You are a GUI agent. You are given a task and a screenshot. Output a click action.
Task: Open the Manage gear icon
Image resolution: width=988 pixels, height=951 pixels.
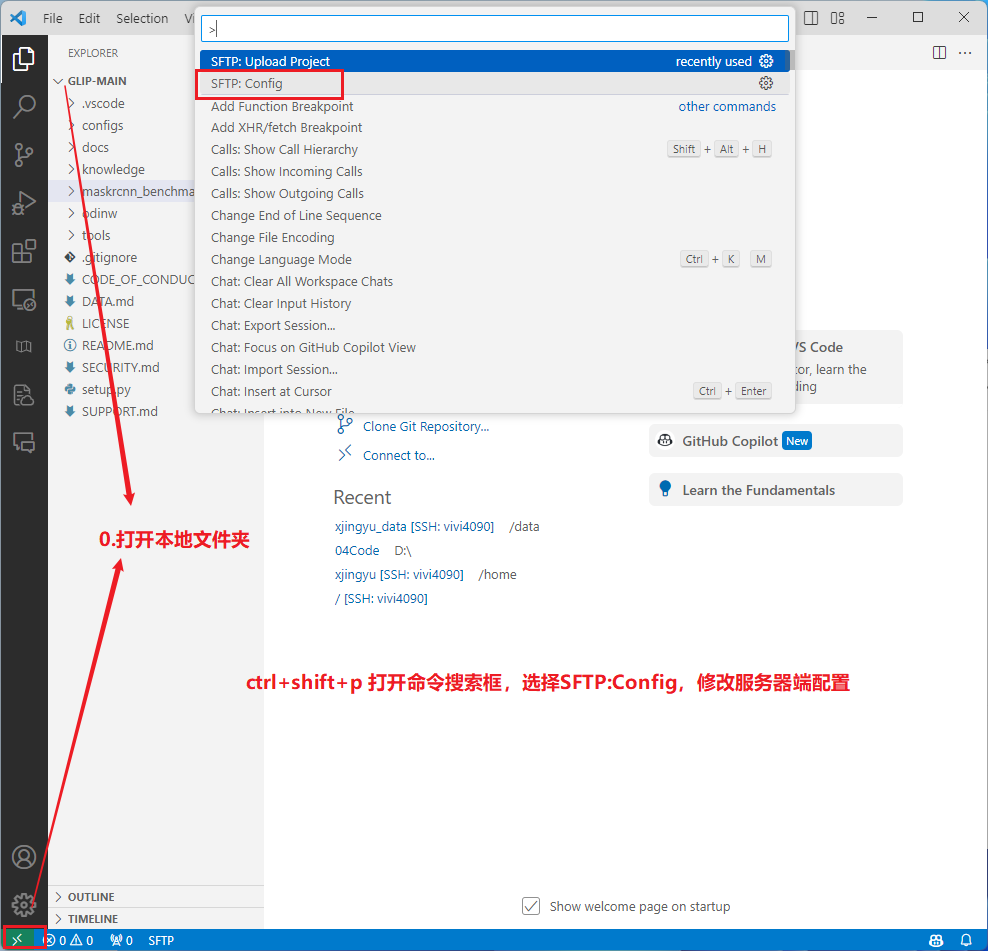pyautogui.click(x=23, y=905)
